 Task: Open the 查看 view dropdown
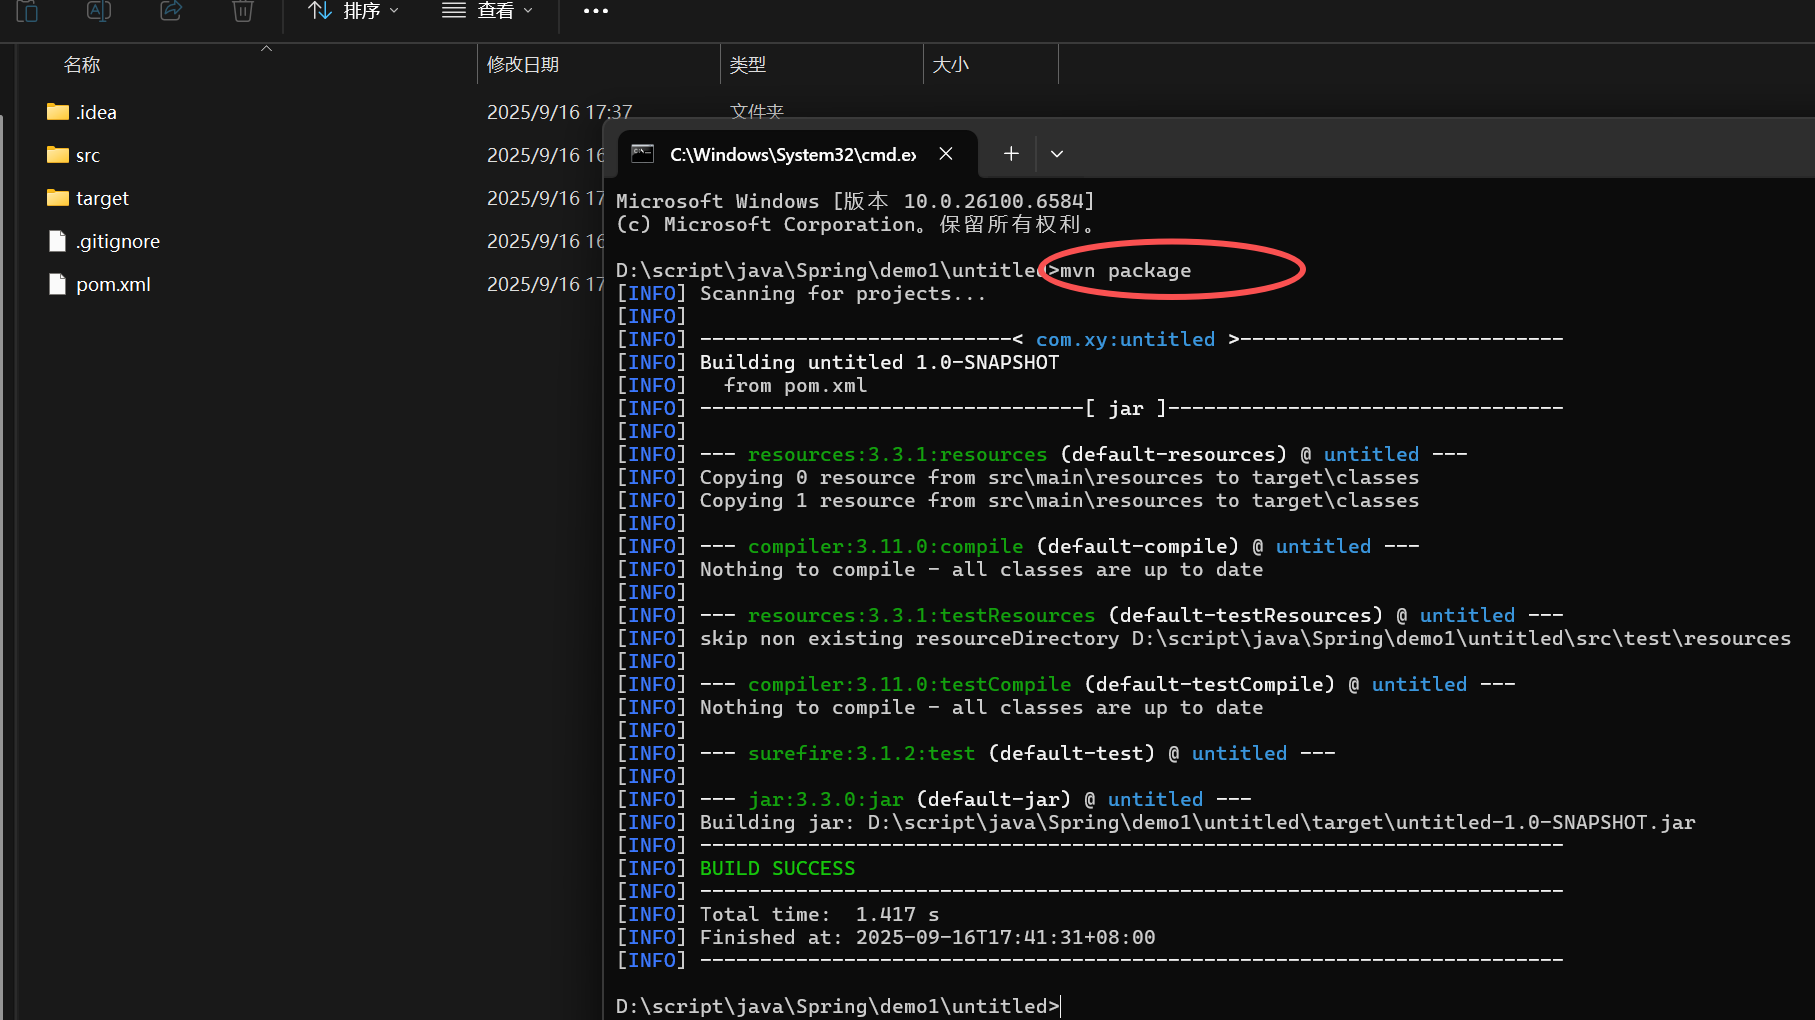(x=488, y=11)
